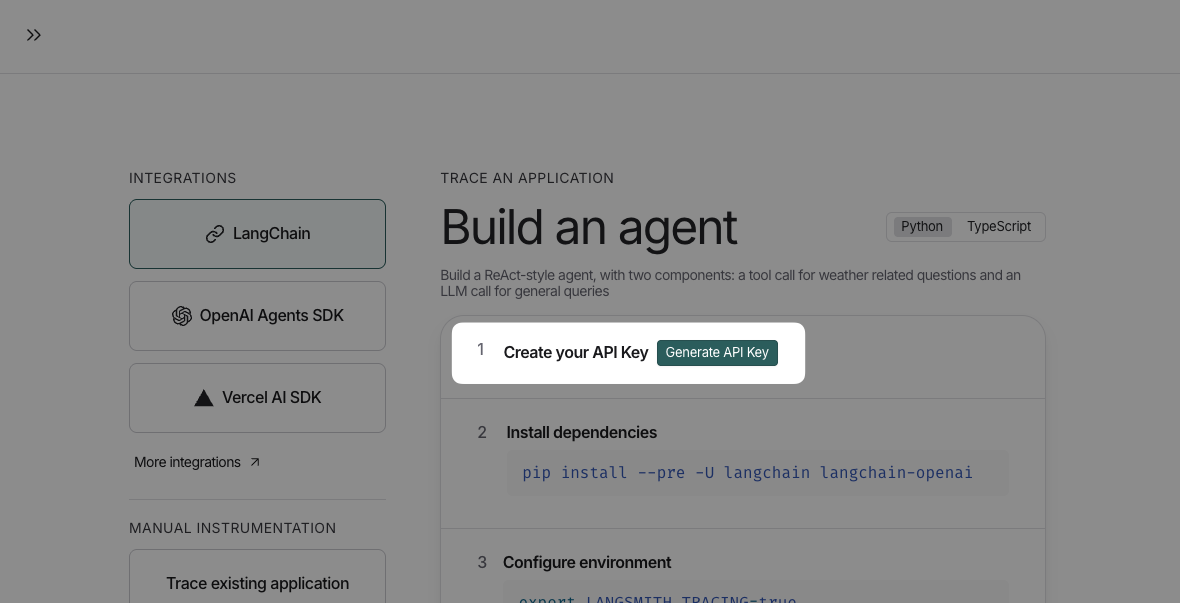
Task: Click the Vercel triangle logo icon
Action: [203, 398]
